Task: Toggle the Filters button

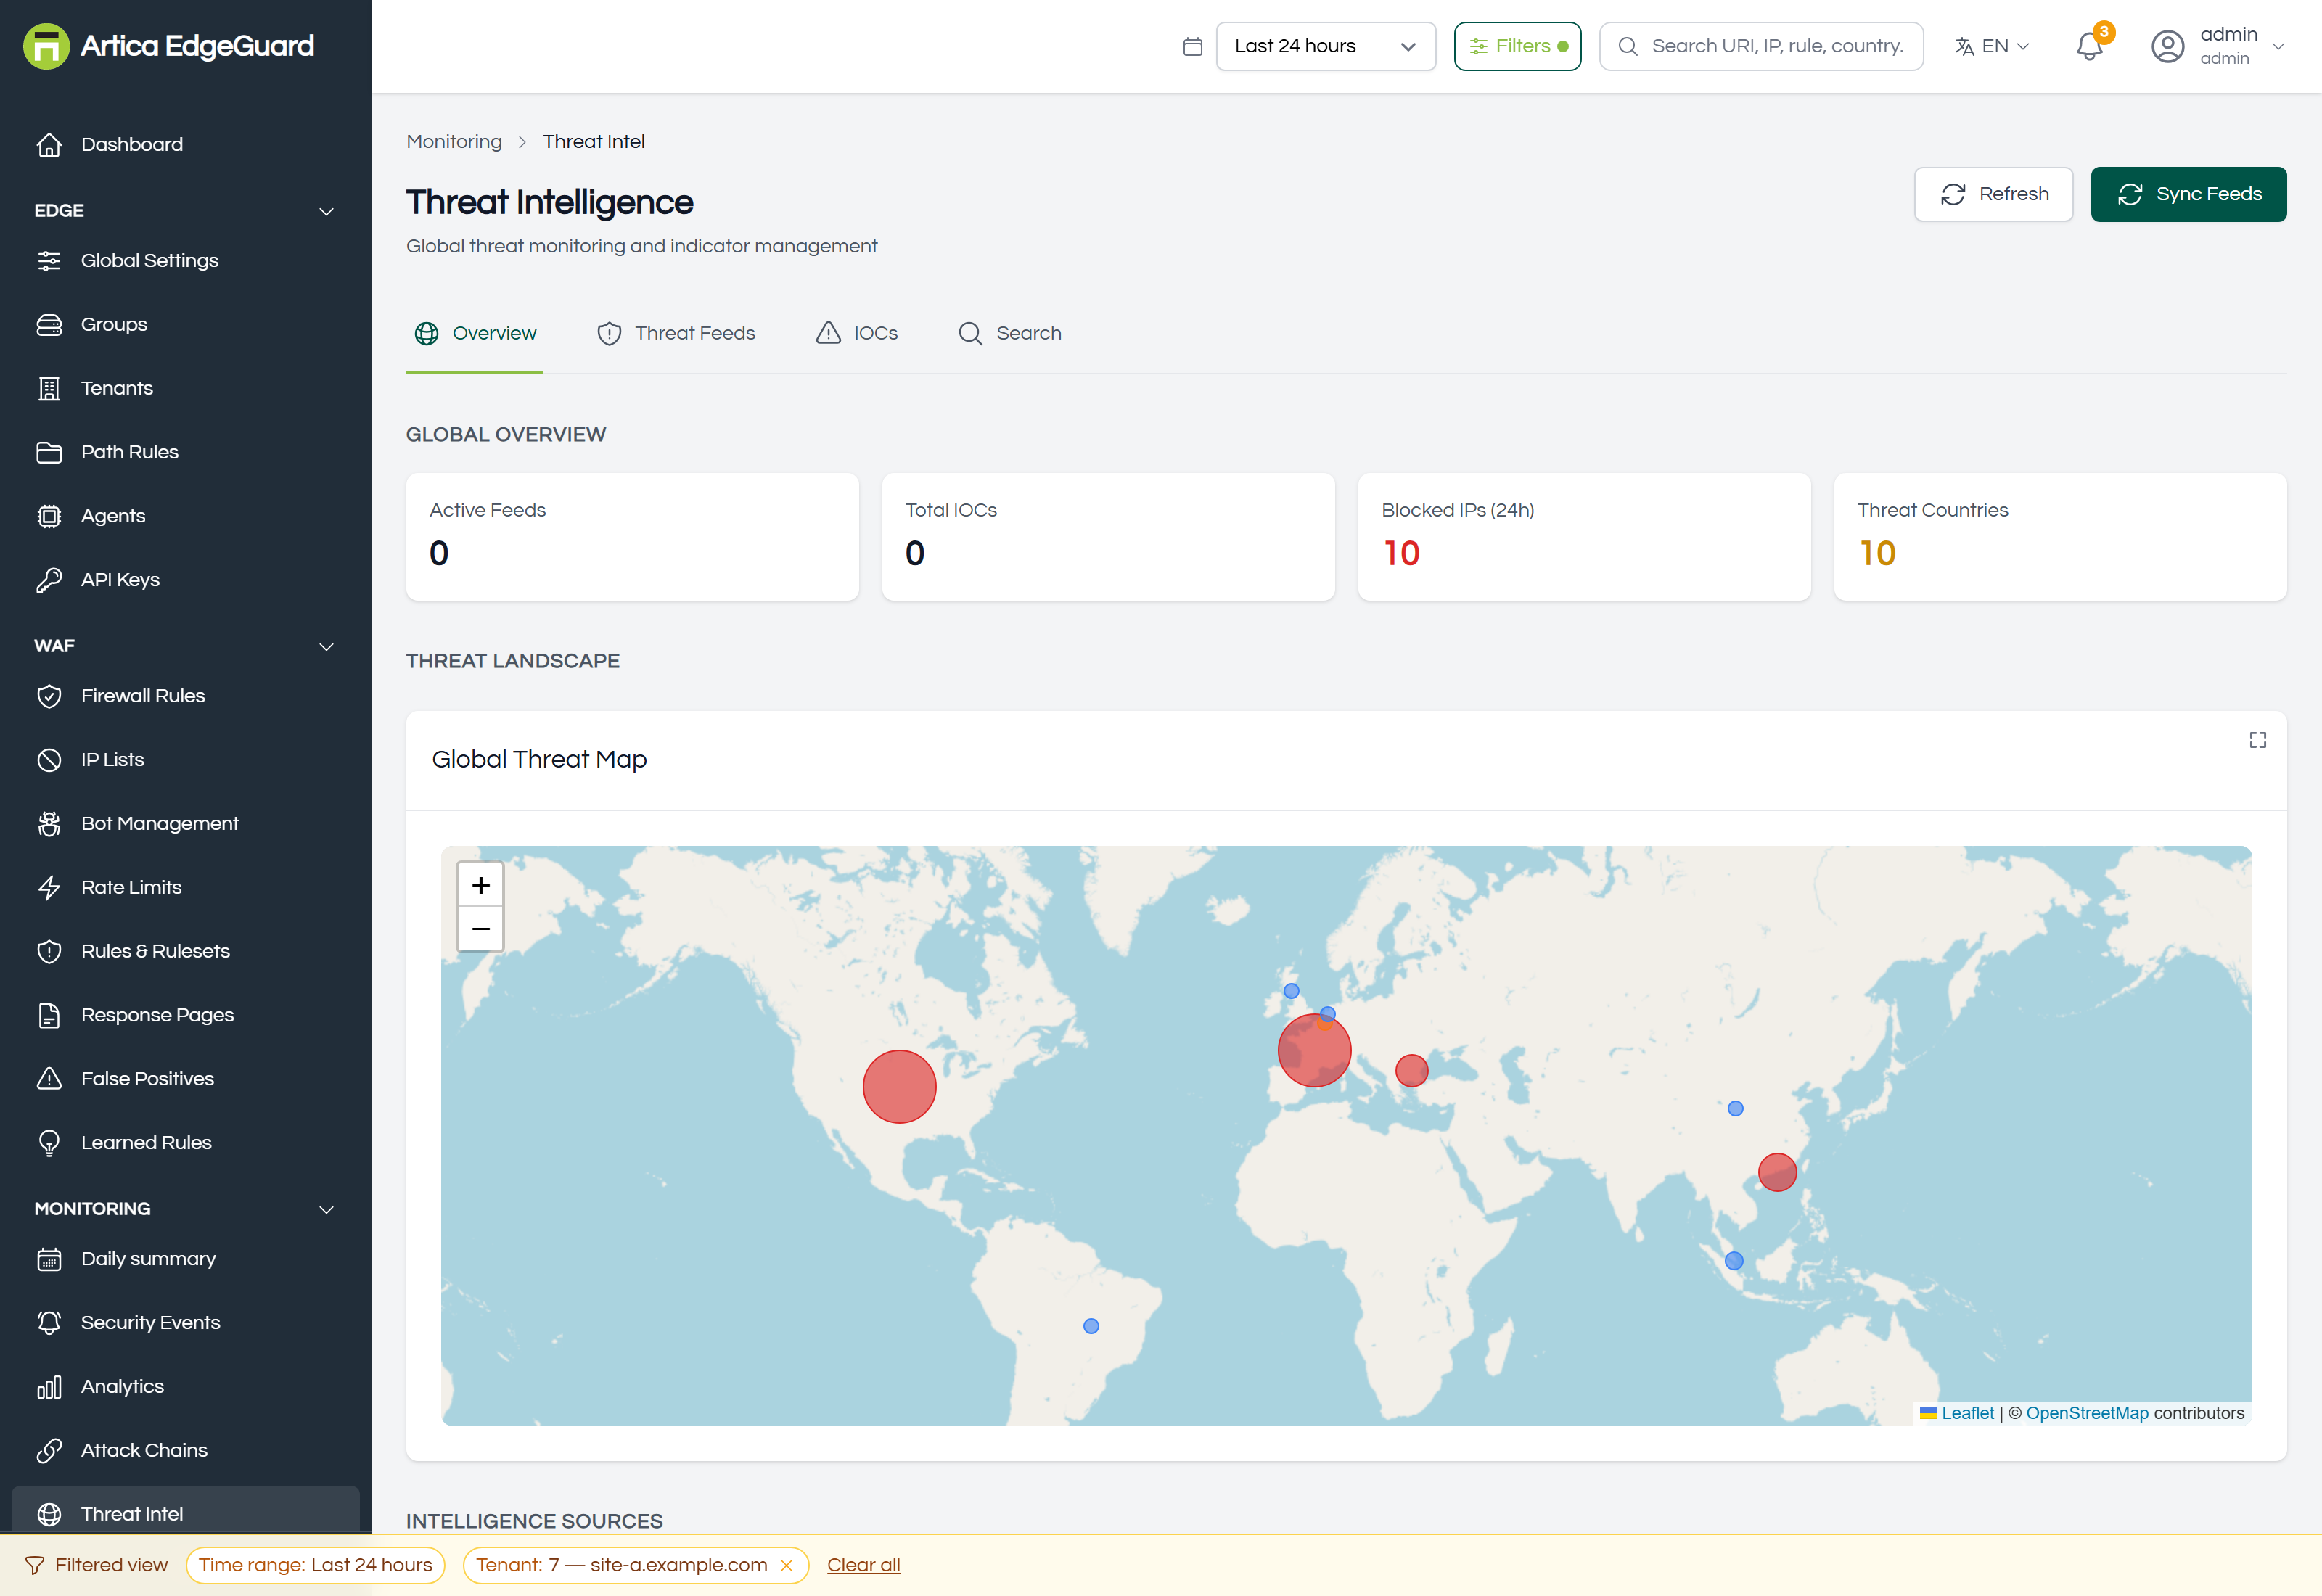Action: coord(1517,46)
